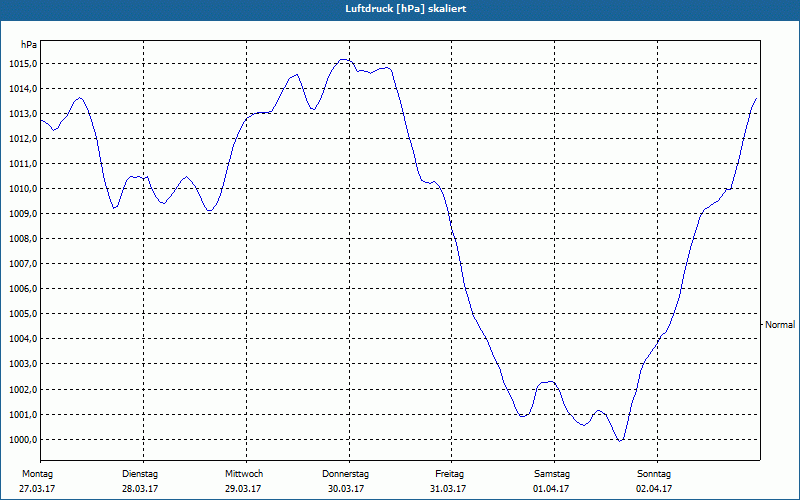Click the 1012,0 axis value
Viewport: 800px width, 500px height.
tap(23, 139)
